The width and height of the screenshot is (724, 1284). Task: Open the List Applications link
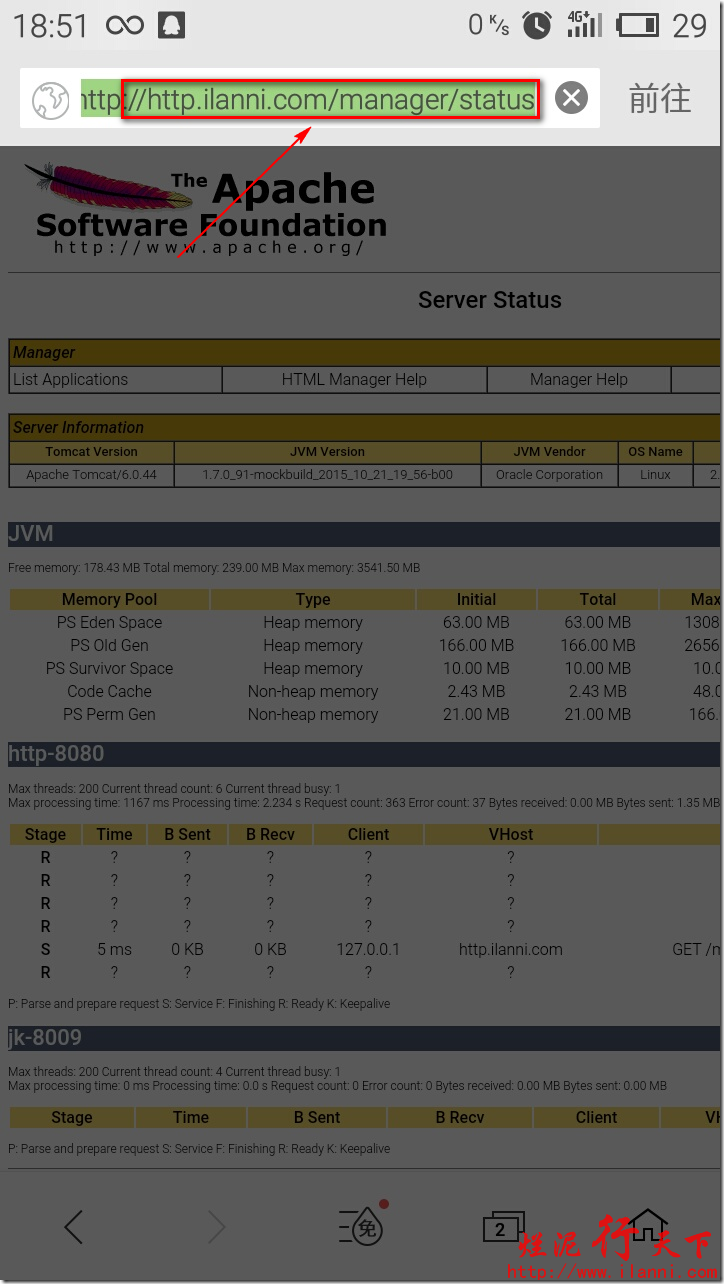click(x=70, y=380)
